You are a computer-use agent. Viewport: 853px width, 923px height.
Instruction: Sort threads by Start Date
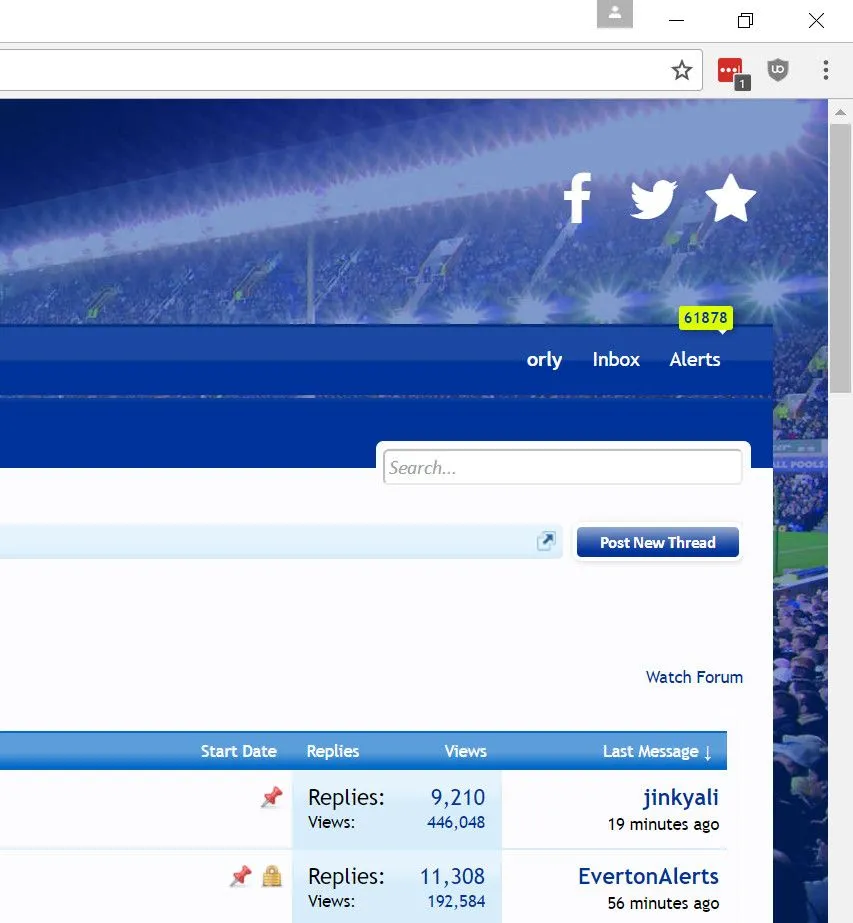[238, 751]
